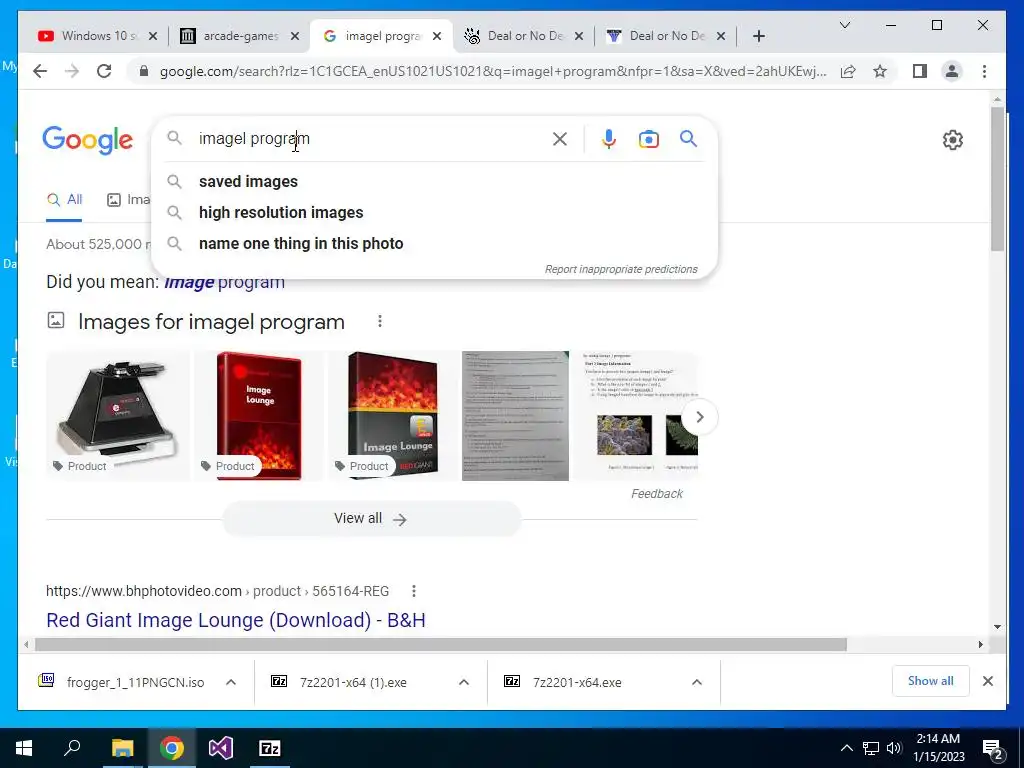Open the notification center icon
Viewport: 1024px width, 768px height.
(993, 749)
